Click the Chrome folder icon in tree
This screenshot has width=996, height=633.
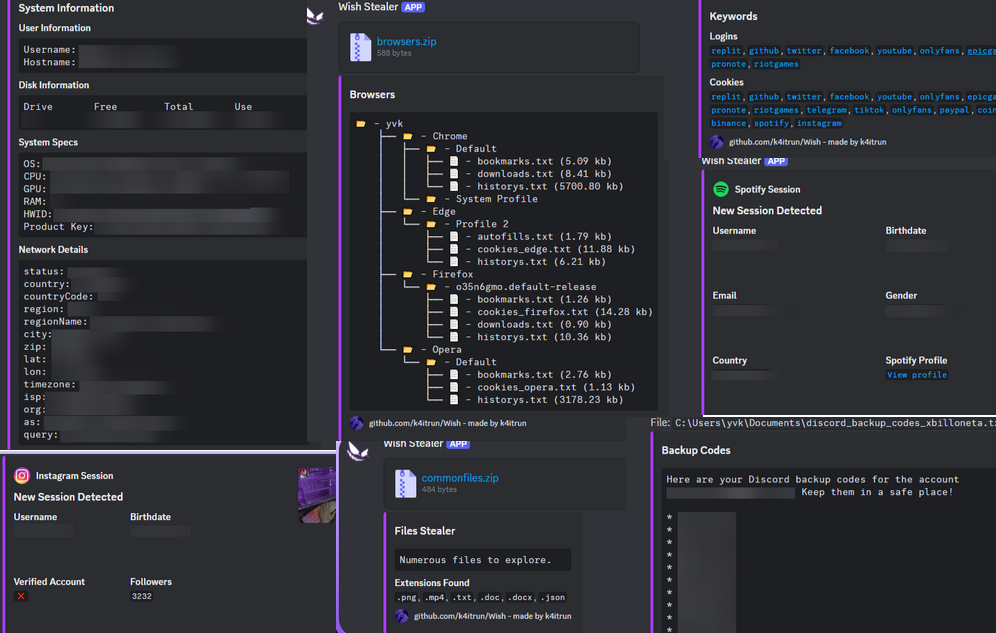[x=408, y=137]
